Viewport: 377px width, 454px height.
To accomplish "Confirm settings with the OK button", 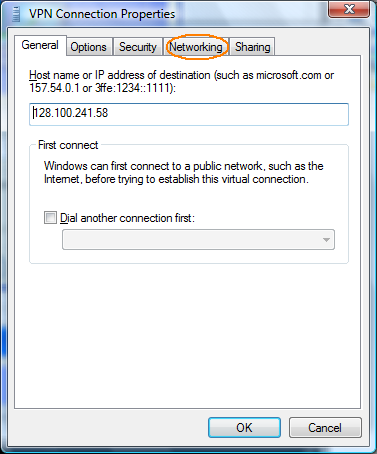I will 244,427.
